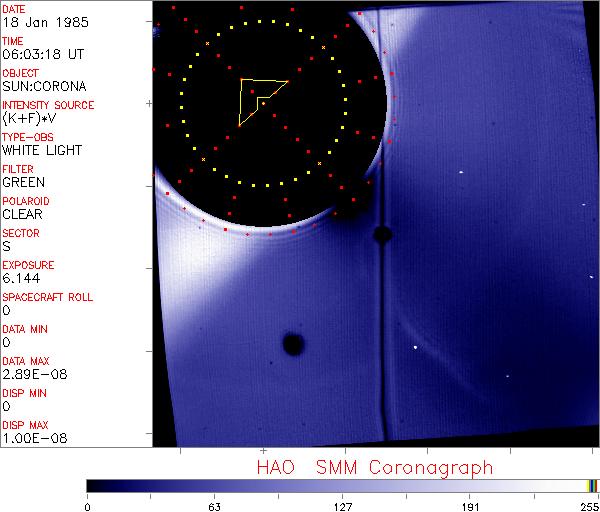Select the 191 tick label below color bar
This screenshot has height=512, width=600.
pos(469,505)
